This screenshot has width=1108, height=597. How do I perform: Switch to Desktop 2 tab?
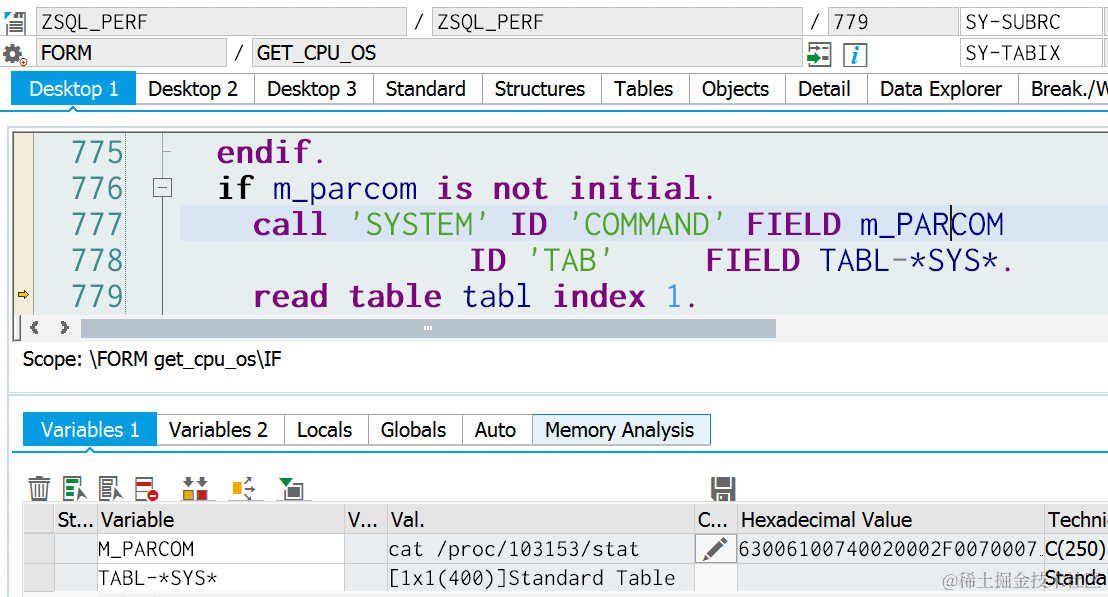click(193, 89)
